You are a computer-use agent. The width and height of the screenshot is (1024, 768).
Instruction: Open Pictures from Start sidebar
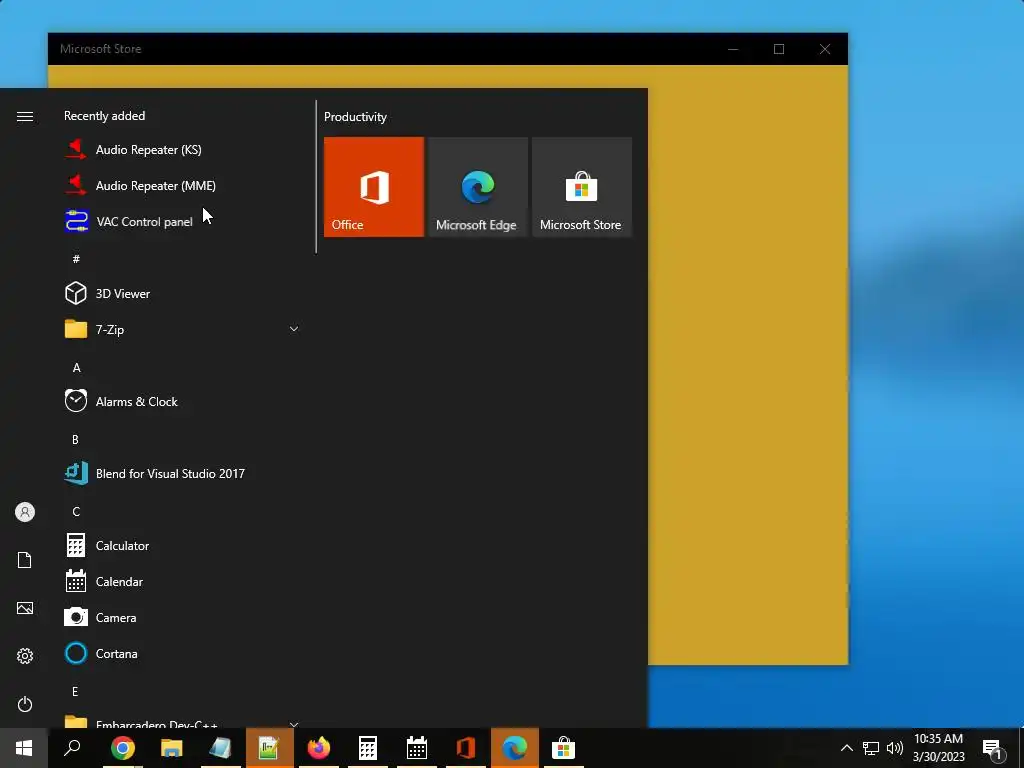25,608
